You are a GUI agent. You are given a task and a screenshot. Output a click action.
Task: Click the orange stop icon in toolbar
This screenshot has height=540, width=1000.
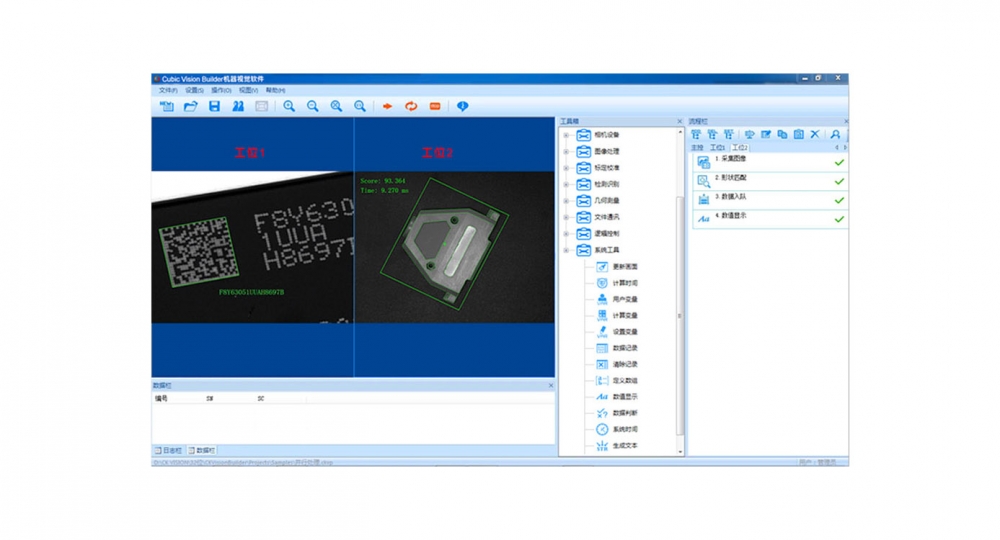[x=435, y=106]
